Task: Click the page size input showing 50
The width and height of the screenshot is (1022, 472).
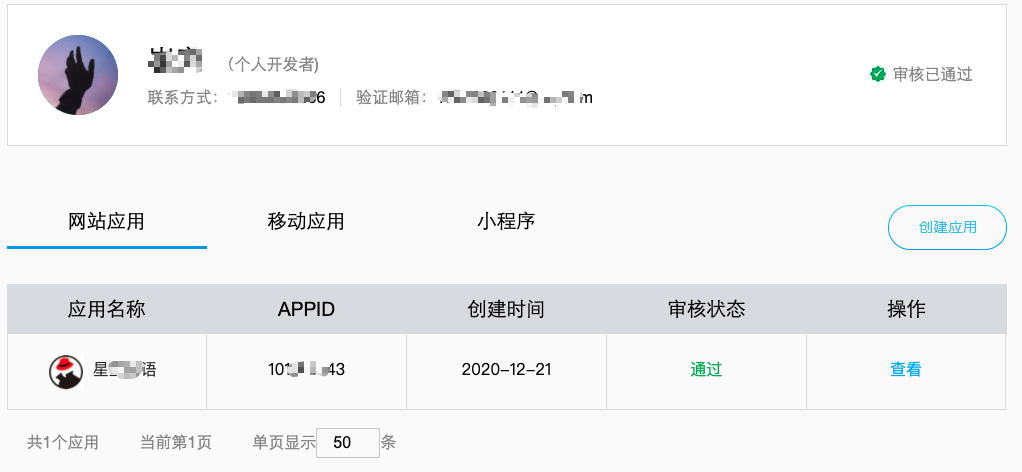Action: (348, 443)
